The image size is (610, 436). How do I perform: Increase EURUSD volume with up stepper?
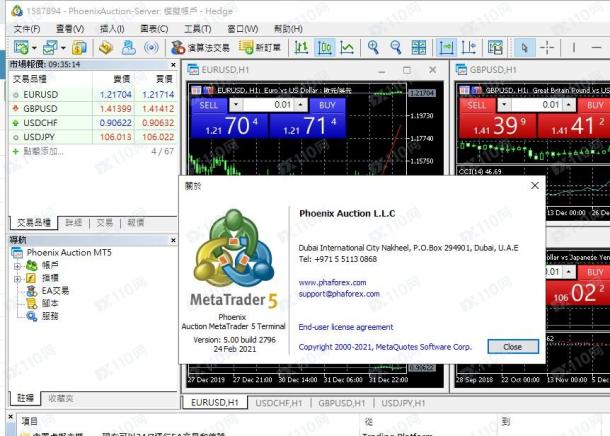point(300,105)
